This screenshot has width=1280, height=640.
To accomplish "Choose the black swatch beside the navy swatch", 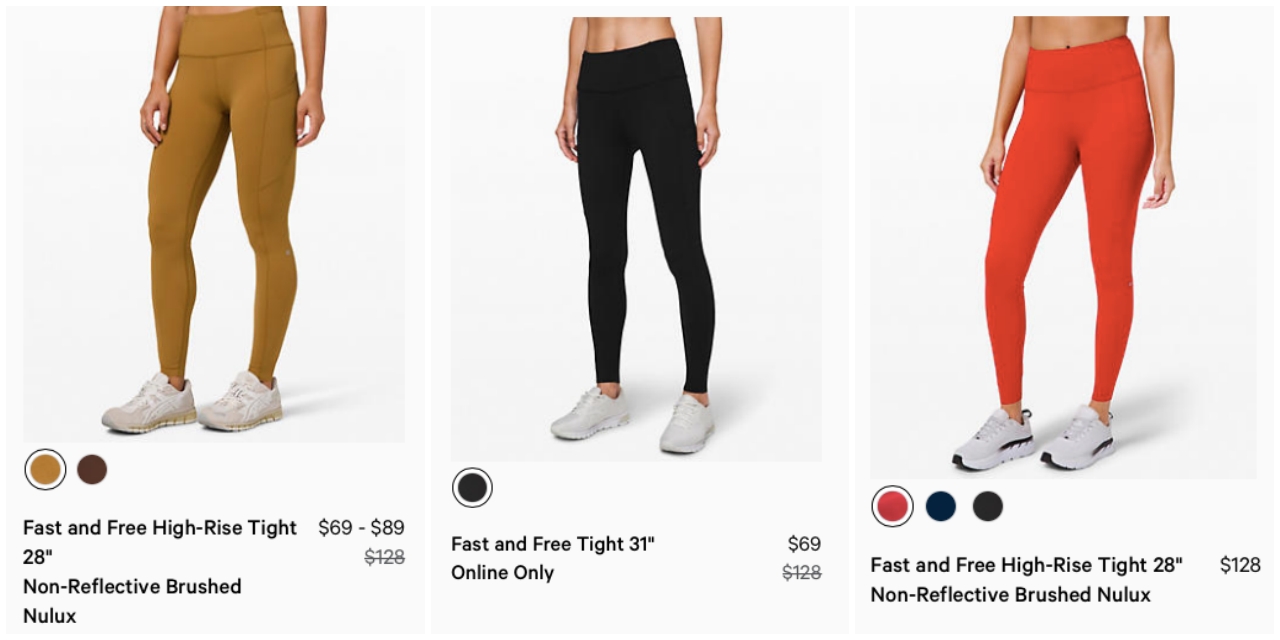I will [x=988, y=506].
